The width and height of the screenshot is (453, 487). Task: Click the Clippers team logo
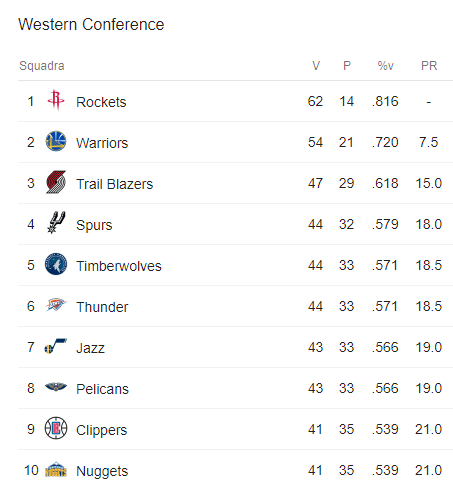pos(56,428)
